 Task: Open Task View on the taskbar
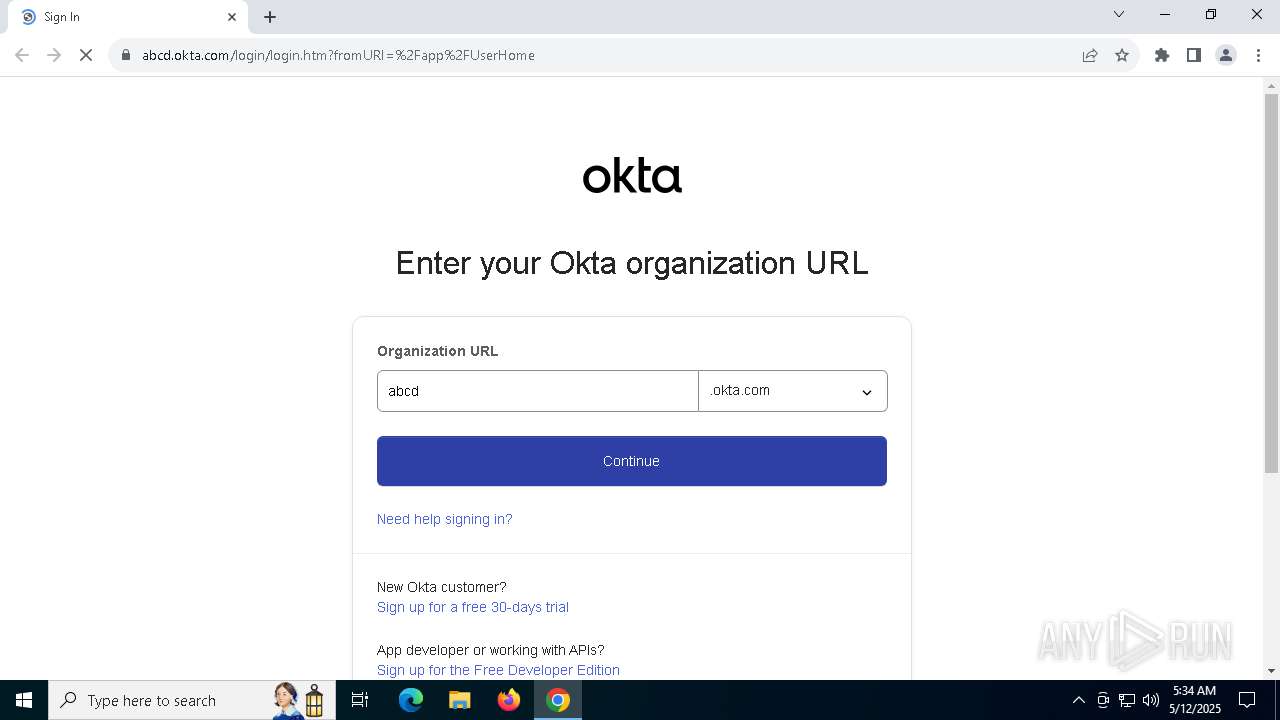pyautogui.click(x=360, y=700)
